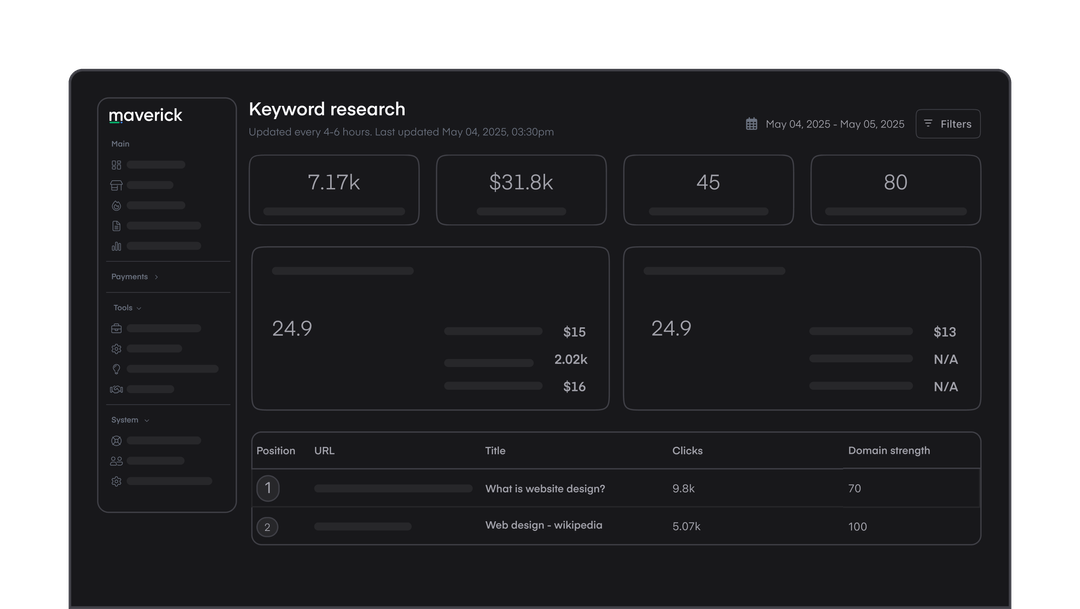Screen dimensions: 1080x609
Task: Open the gear icon under Tools
Action: (116, 349)
